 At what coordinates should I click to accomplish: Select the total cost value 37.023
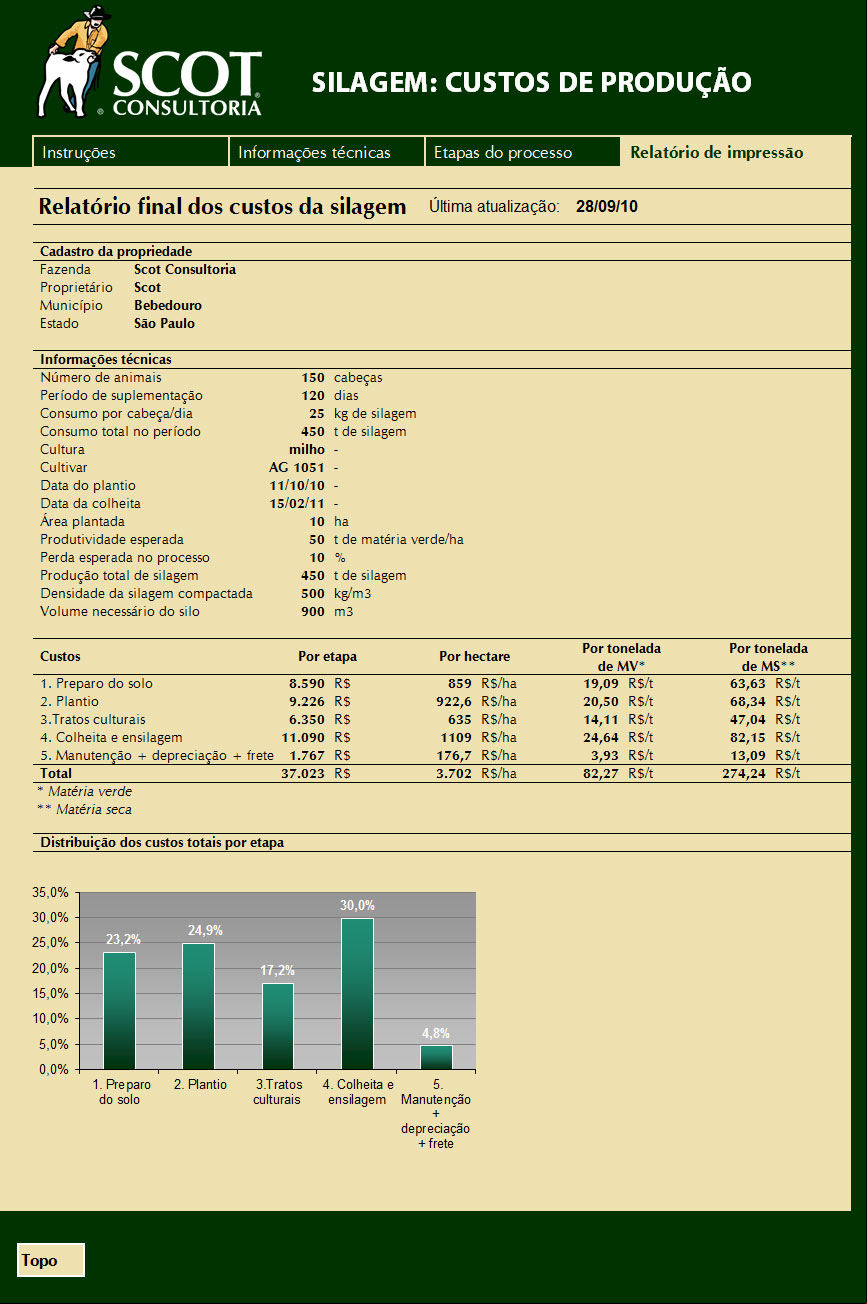coord(304,774)
